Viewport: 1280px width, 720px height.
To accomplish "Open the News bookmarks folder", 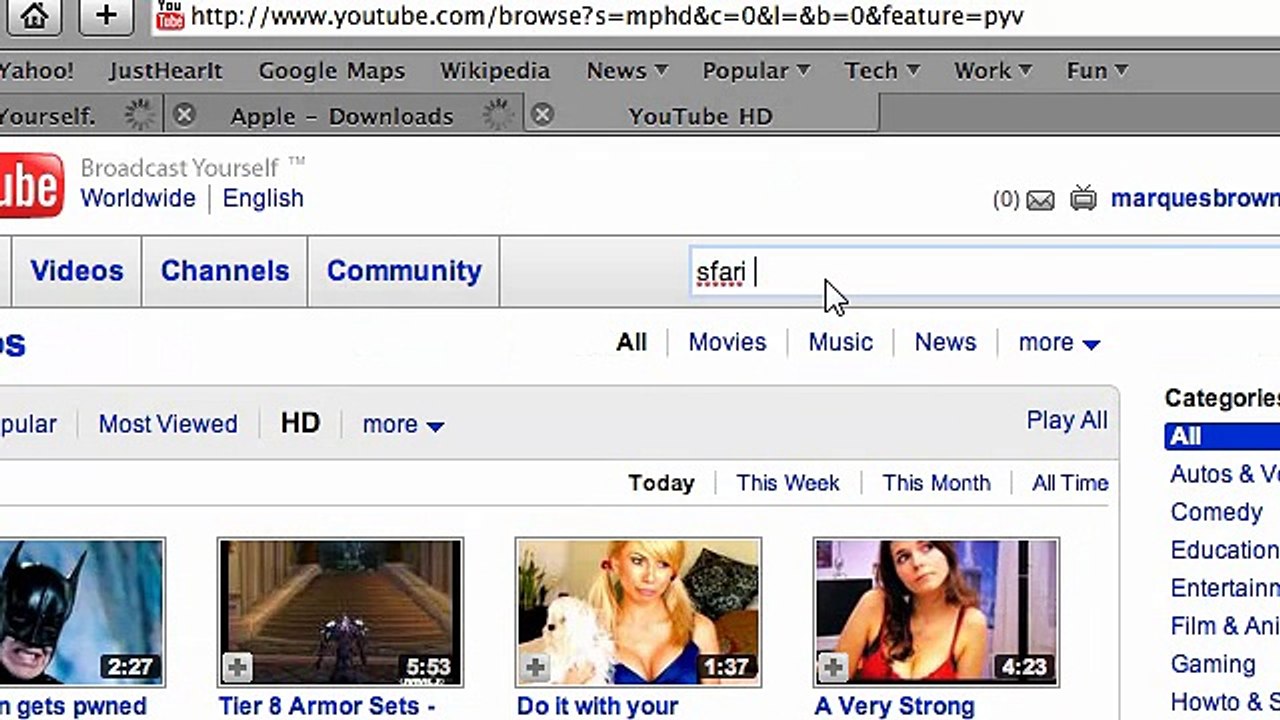I will coord(627,71).
